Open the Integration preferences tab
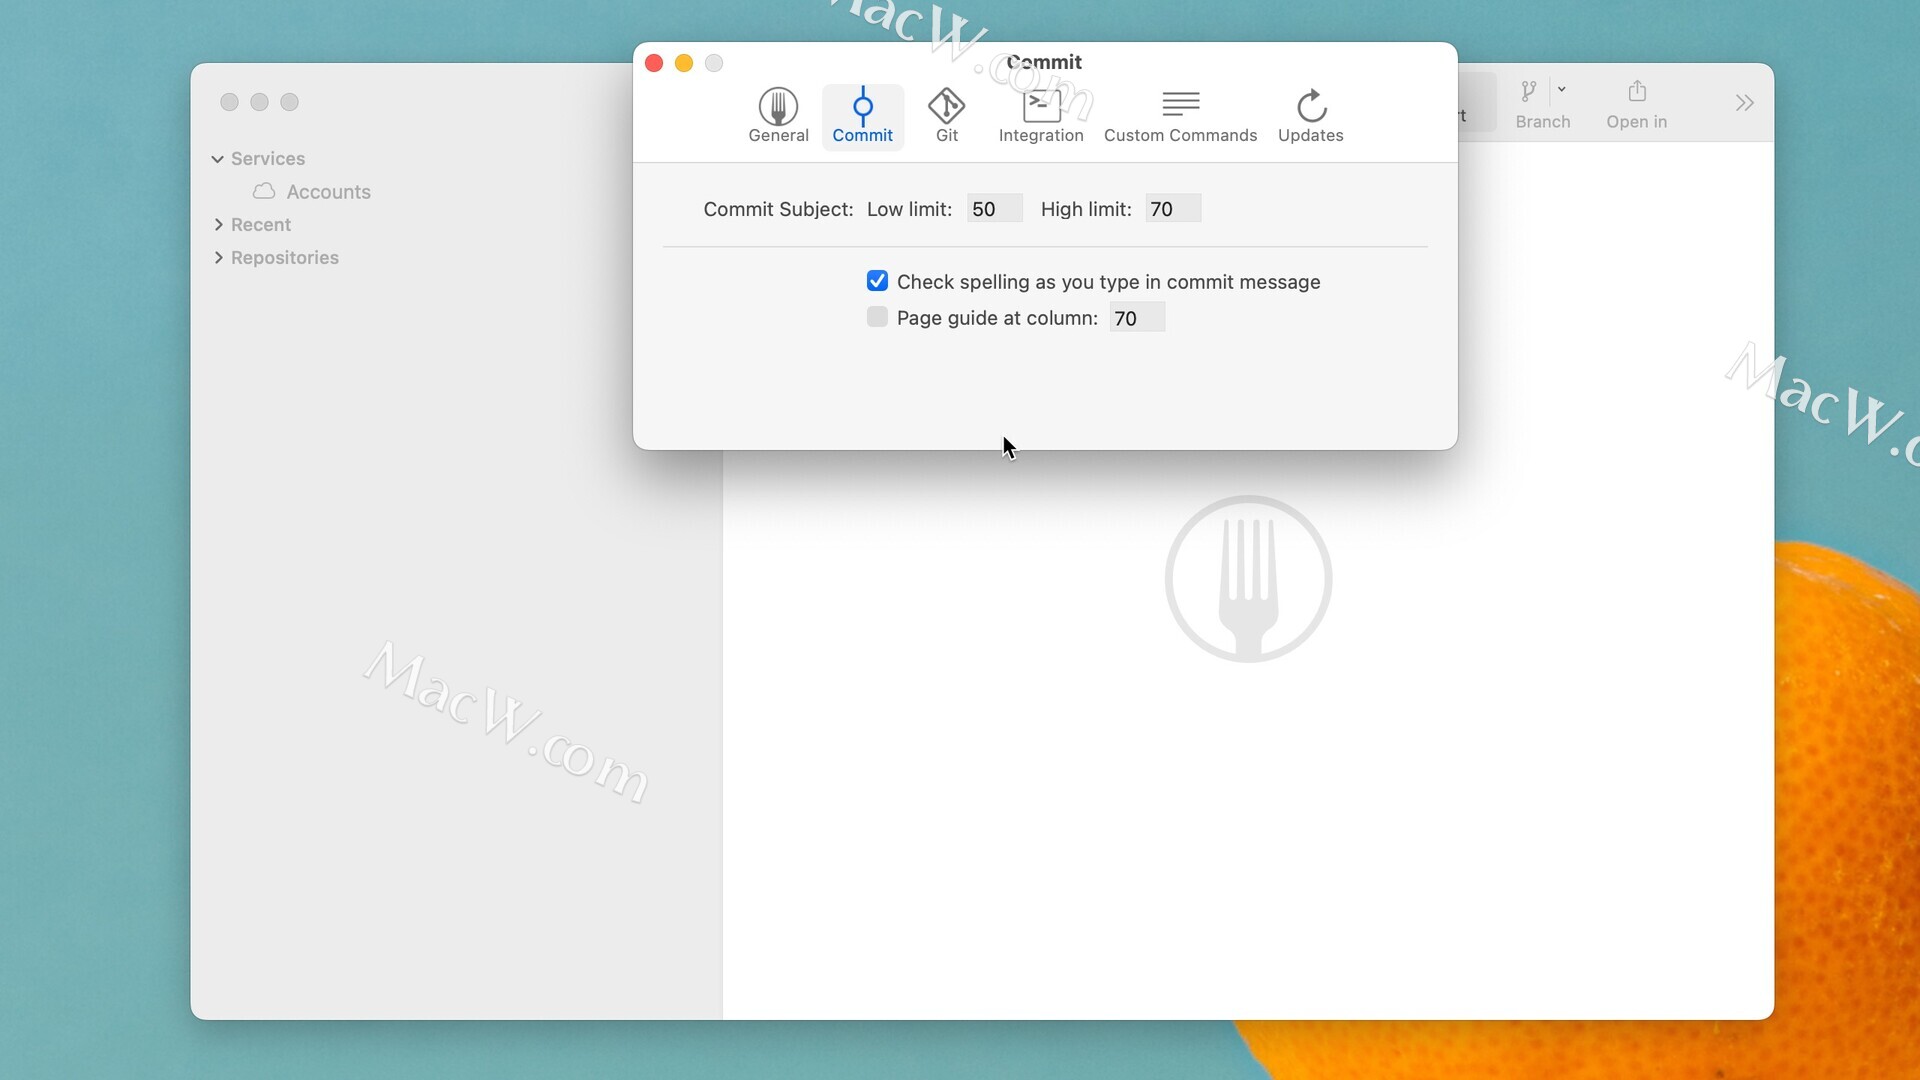This screenshot has height=1080, width=1920. click(x=1040, y=116)
